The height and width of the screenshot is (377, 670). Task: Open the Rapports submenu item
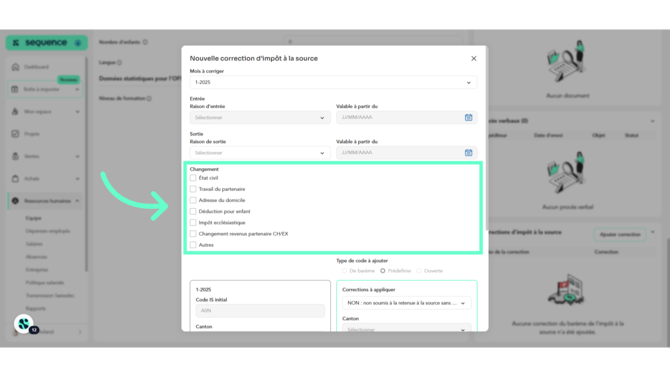pyautogui.click(x=35, y=309)
